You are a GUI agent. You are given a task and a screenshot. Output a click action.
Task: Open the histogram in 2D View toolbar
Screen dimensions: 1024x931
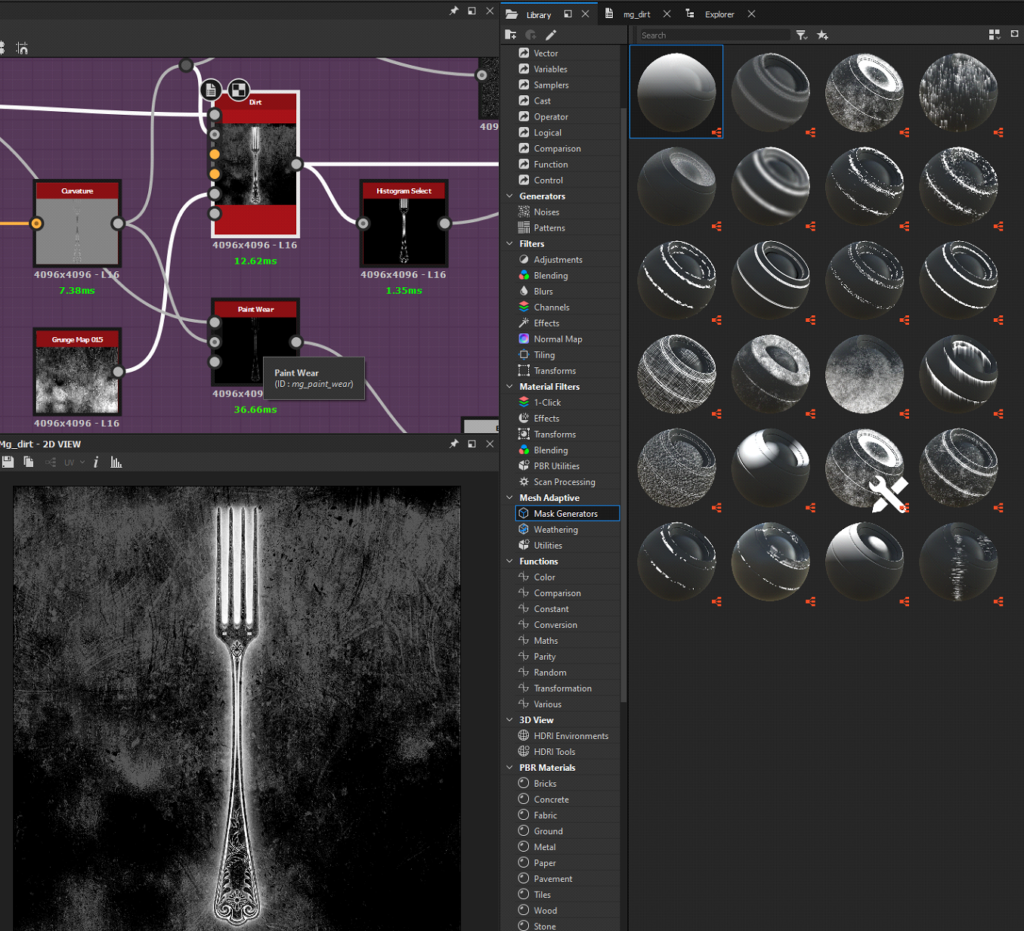coord(116,462)
